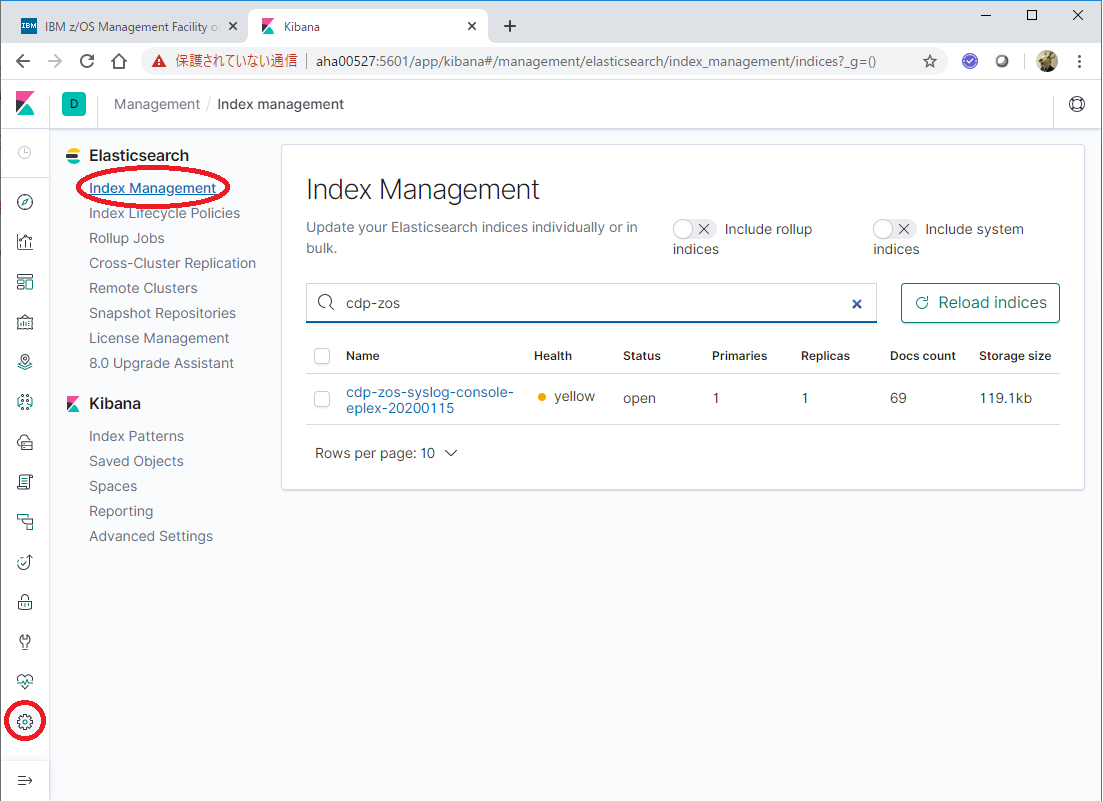Image resolution: width=1103 pixels, height=801 pixels.
Task: Open the Kibana home logo
Action: click(25, 103)
